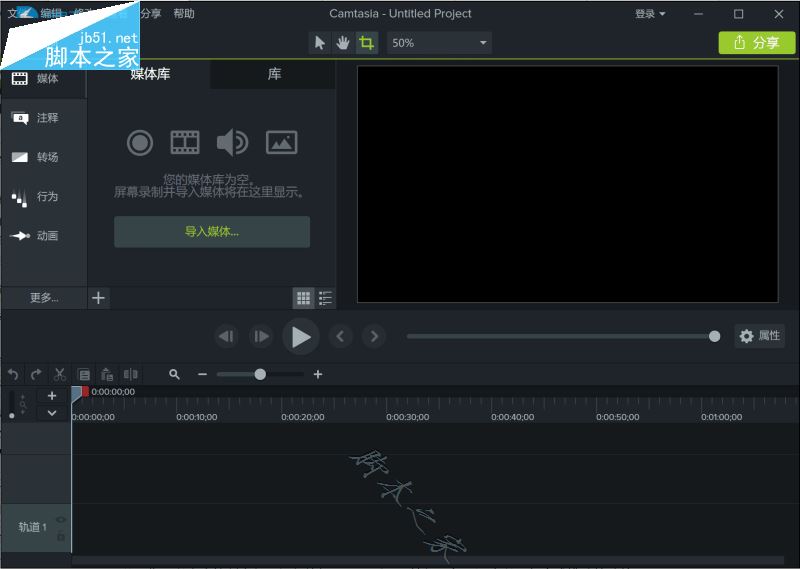The height and width of the screenshot is (569, 800).
Task: Step back one frame
Action: pyautogui.click(x=227, y=336)
